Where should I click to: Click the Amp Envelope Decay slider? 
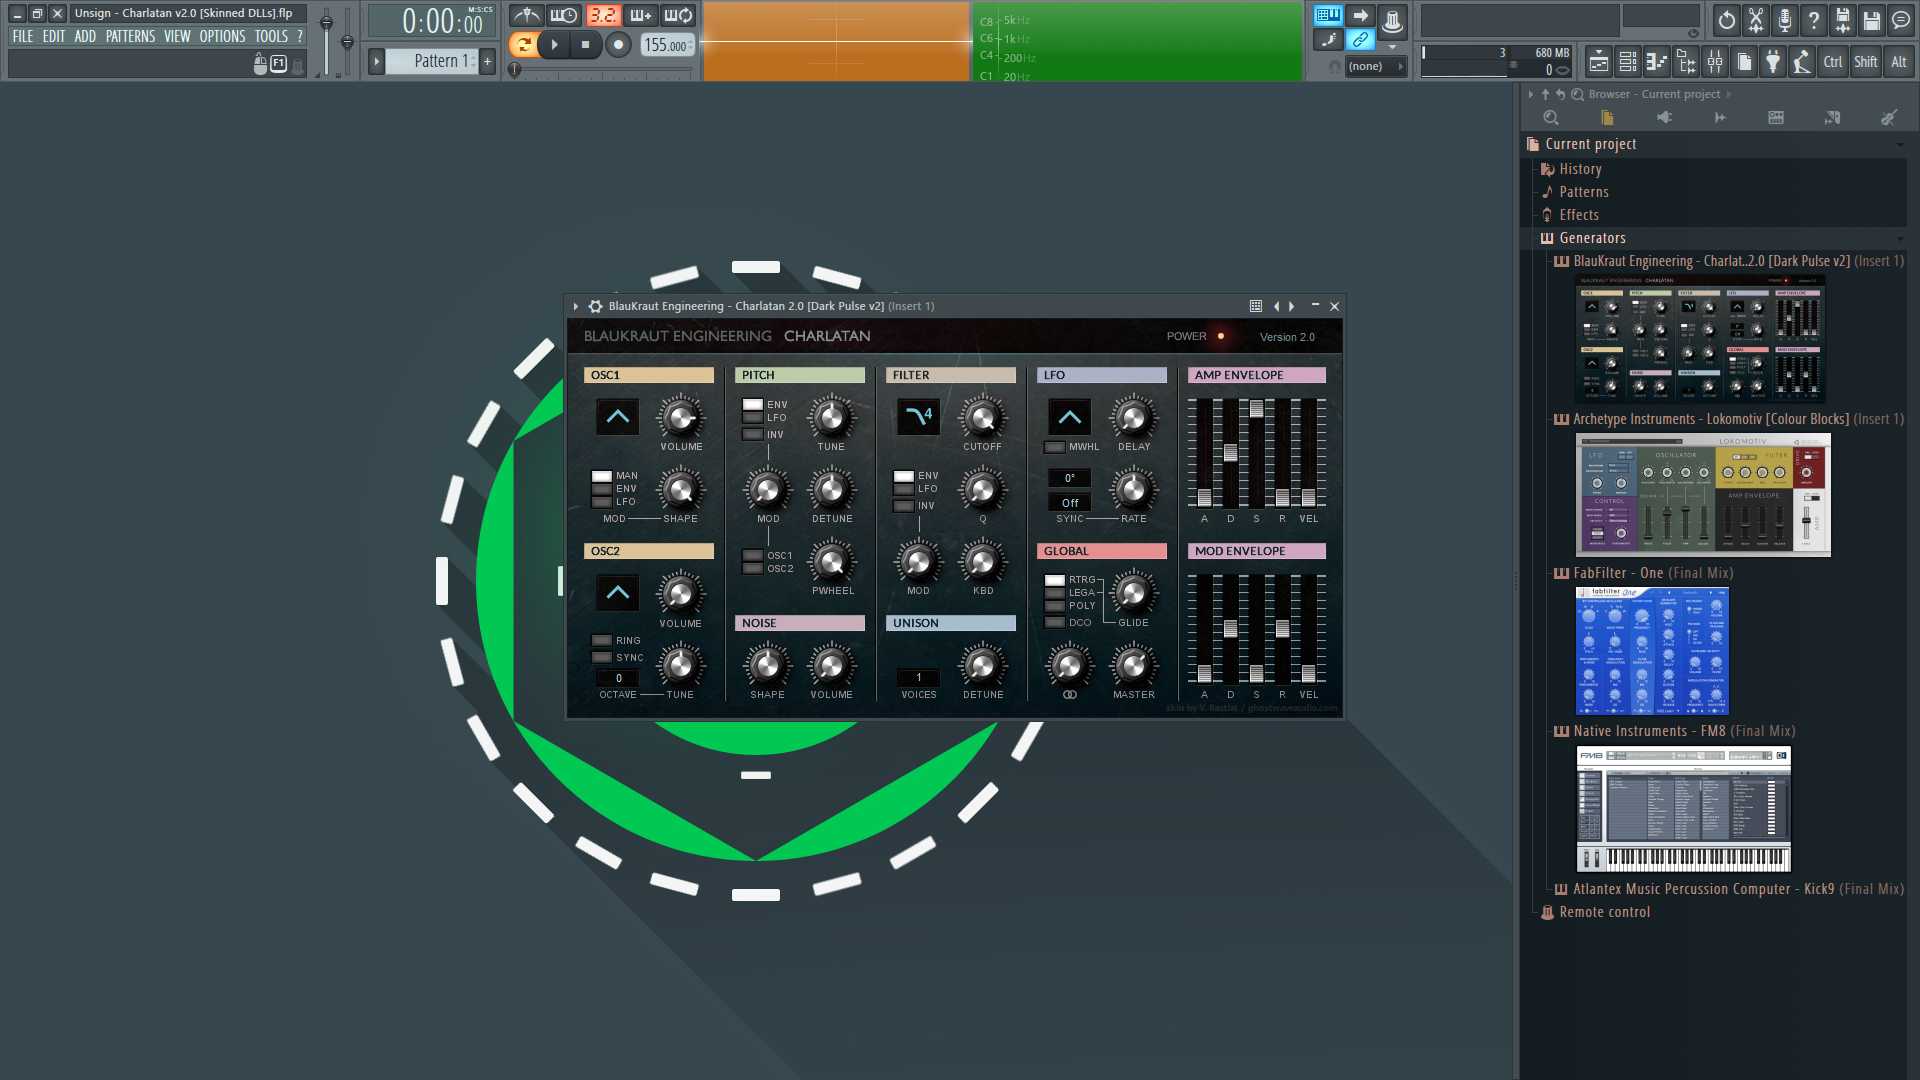point(1230,453)
